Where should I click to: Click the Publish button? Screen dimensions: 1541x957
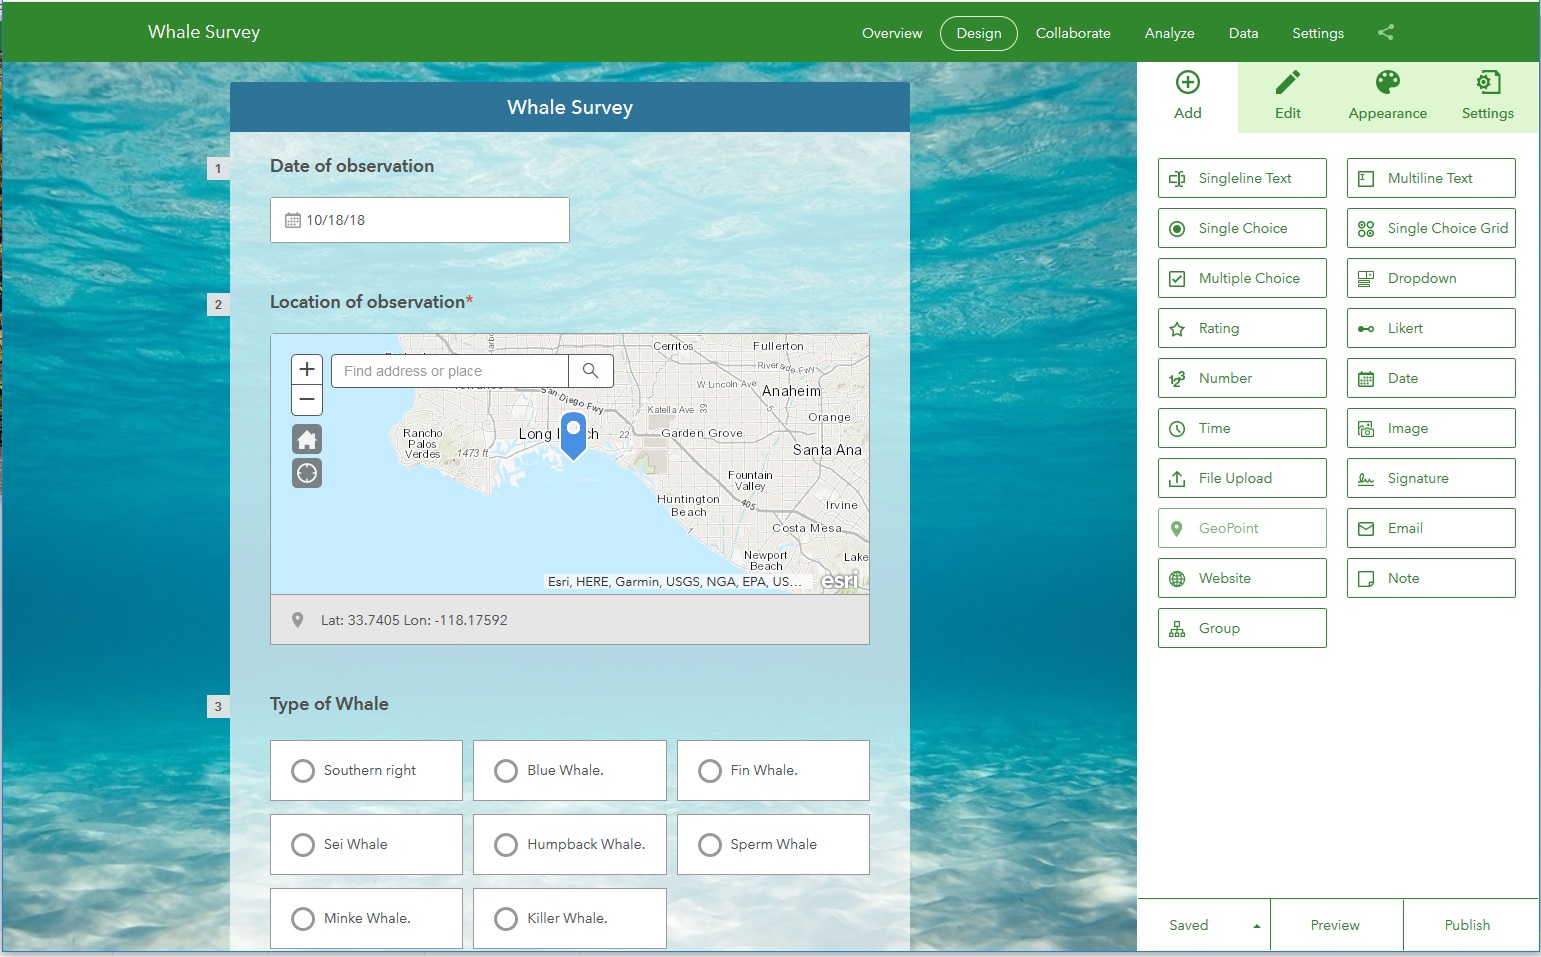[x=1467, y=925]
